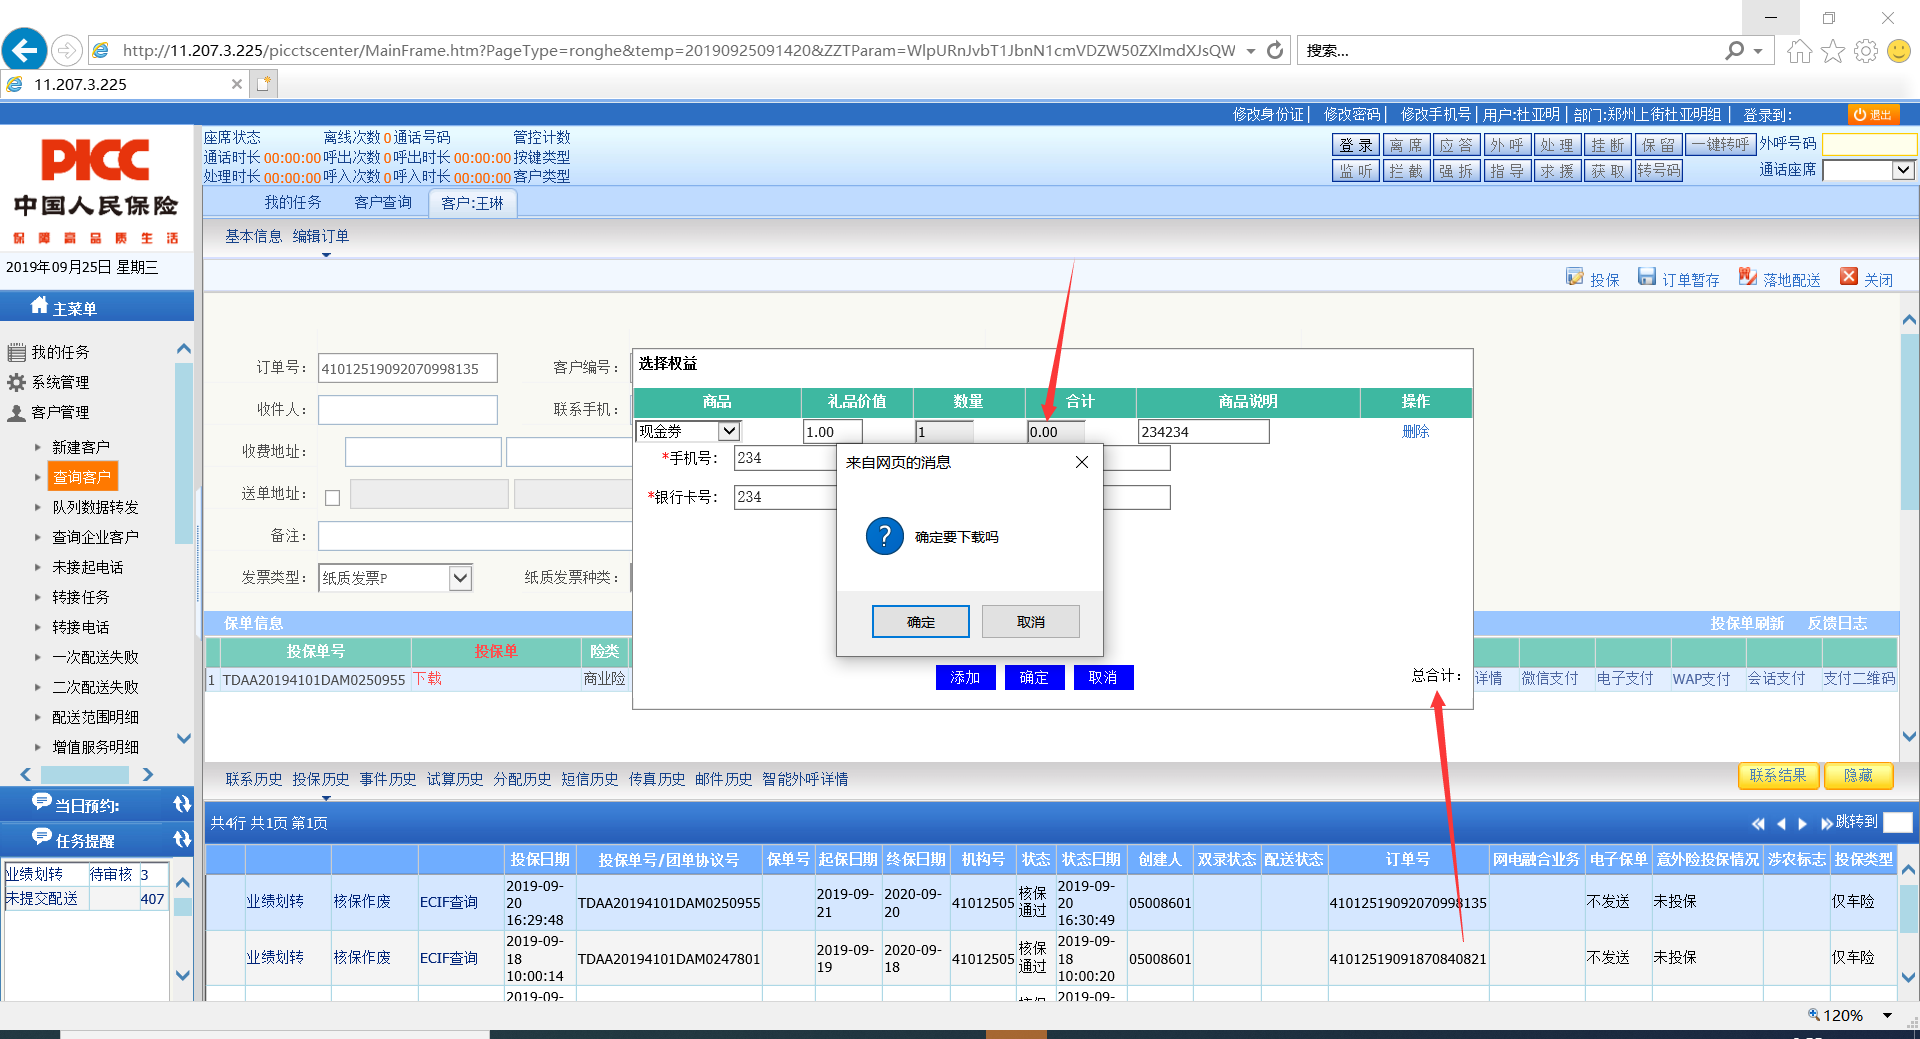This screenshot has height=1039, width=1920.
Task: Open the 通话座席 dropdown
Action: 1902,171
